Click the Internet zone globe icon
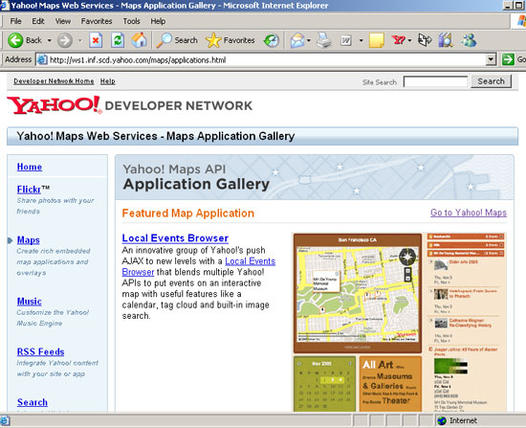The width and height of the screenshot is (526, 428). (442, 421)
